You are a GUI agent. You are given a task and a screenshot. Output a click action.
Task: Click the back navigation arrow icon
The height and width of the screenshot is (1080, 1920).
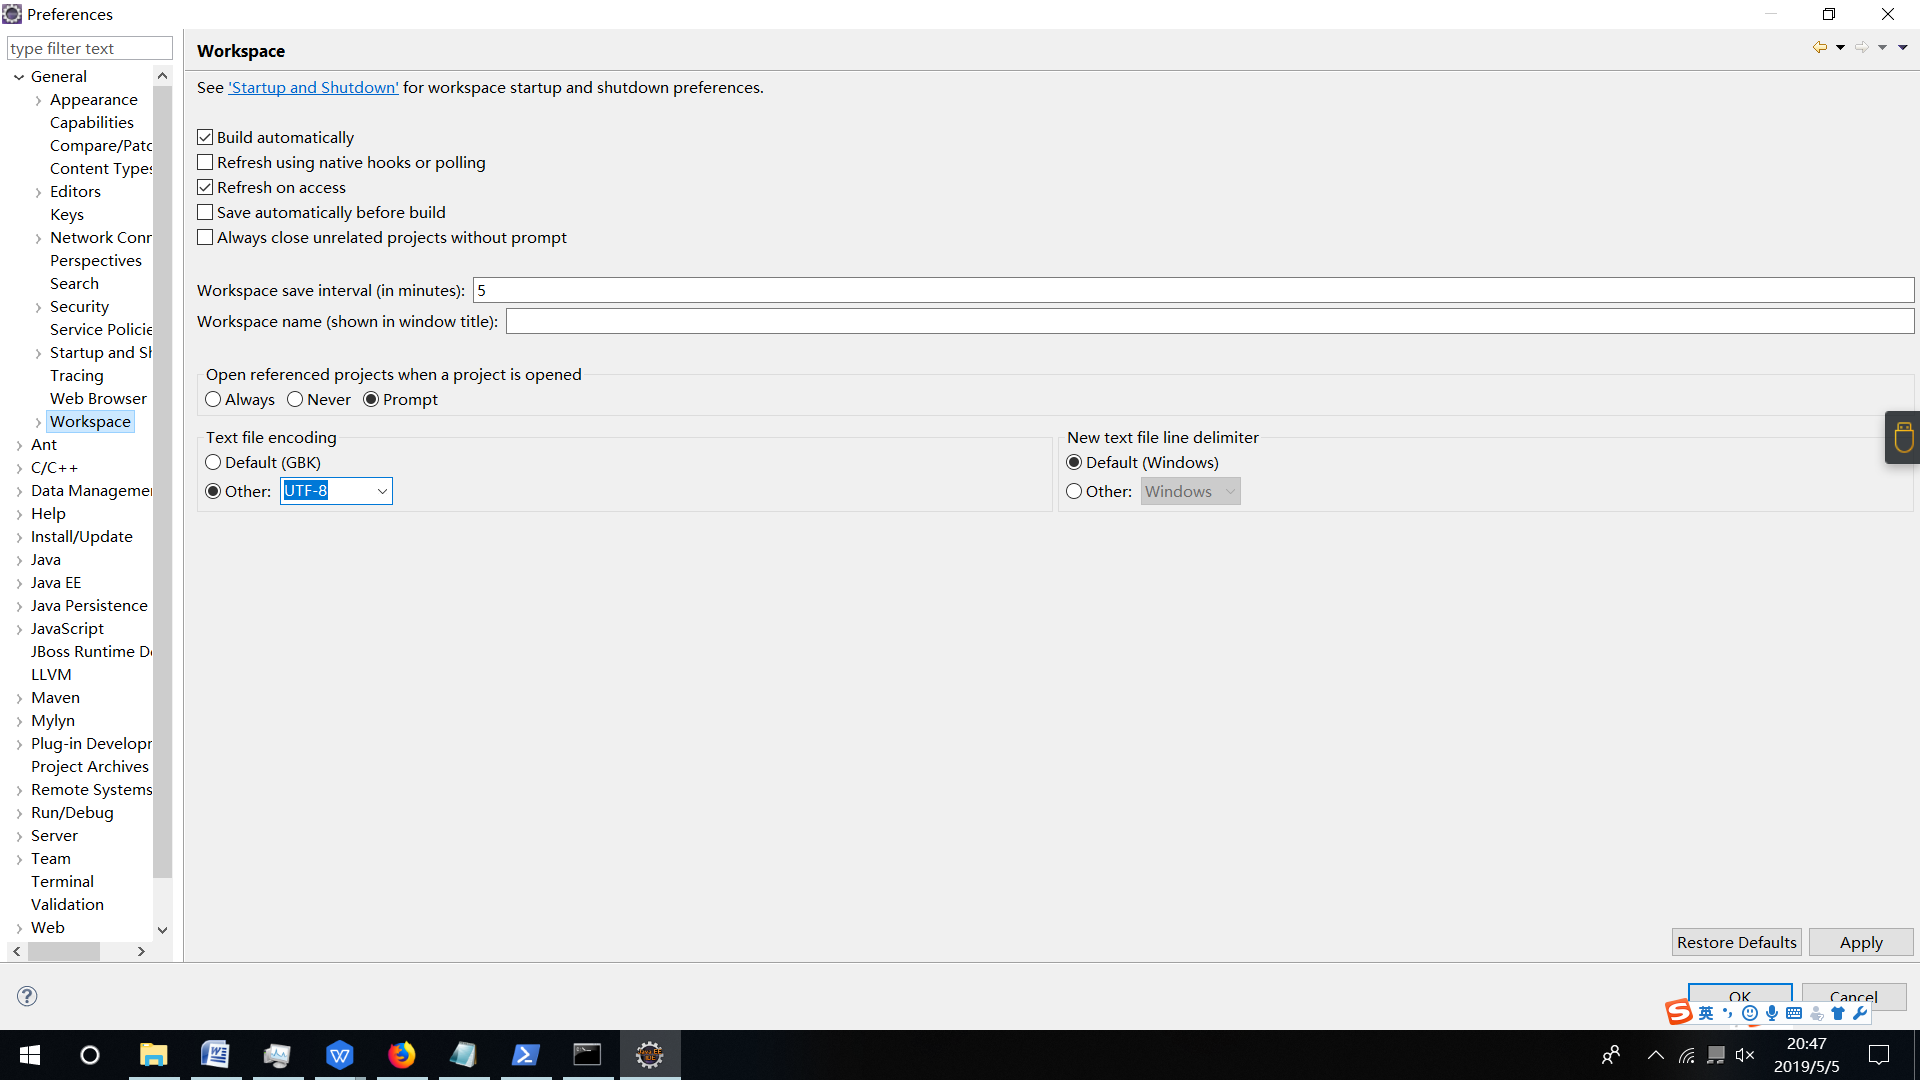click(1819, 47)
